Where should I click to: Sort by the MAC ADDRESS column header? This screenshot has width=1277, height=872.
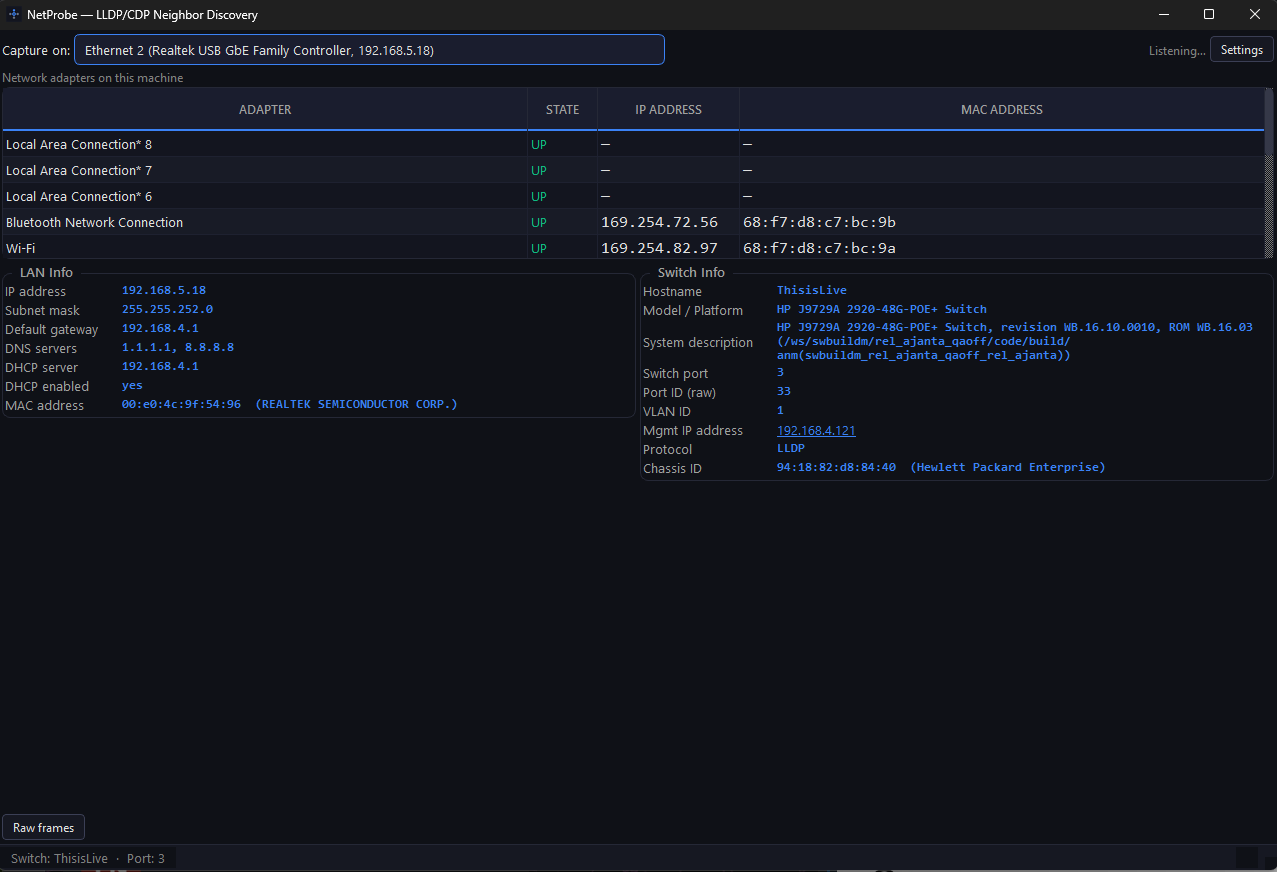pos(1001,110)
